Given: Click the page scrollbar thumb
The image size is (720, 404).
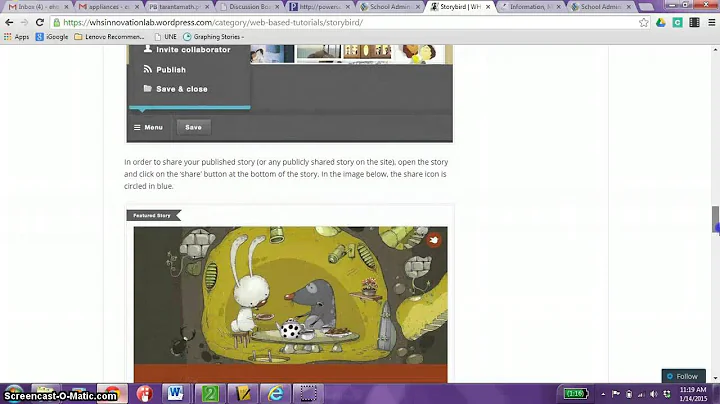Looking at the screenshot, I should [715, 219].
